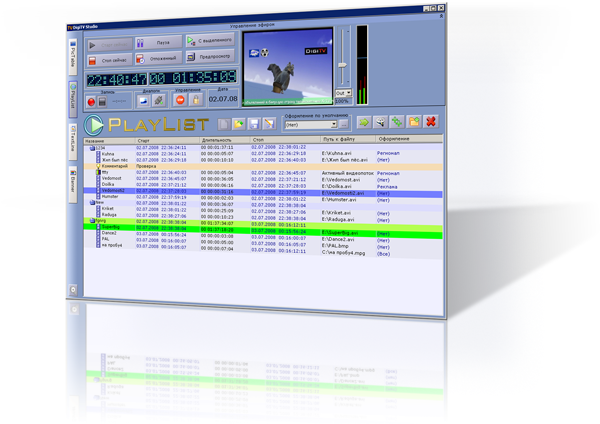Click the video preview thumbnail
Image resolution: width=600 pixels, height=424 pixels.
(x=288, y=66)
